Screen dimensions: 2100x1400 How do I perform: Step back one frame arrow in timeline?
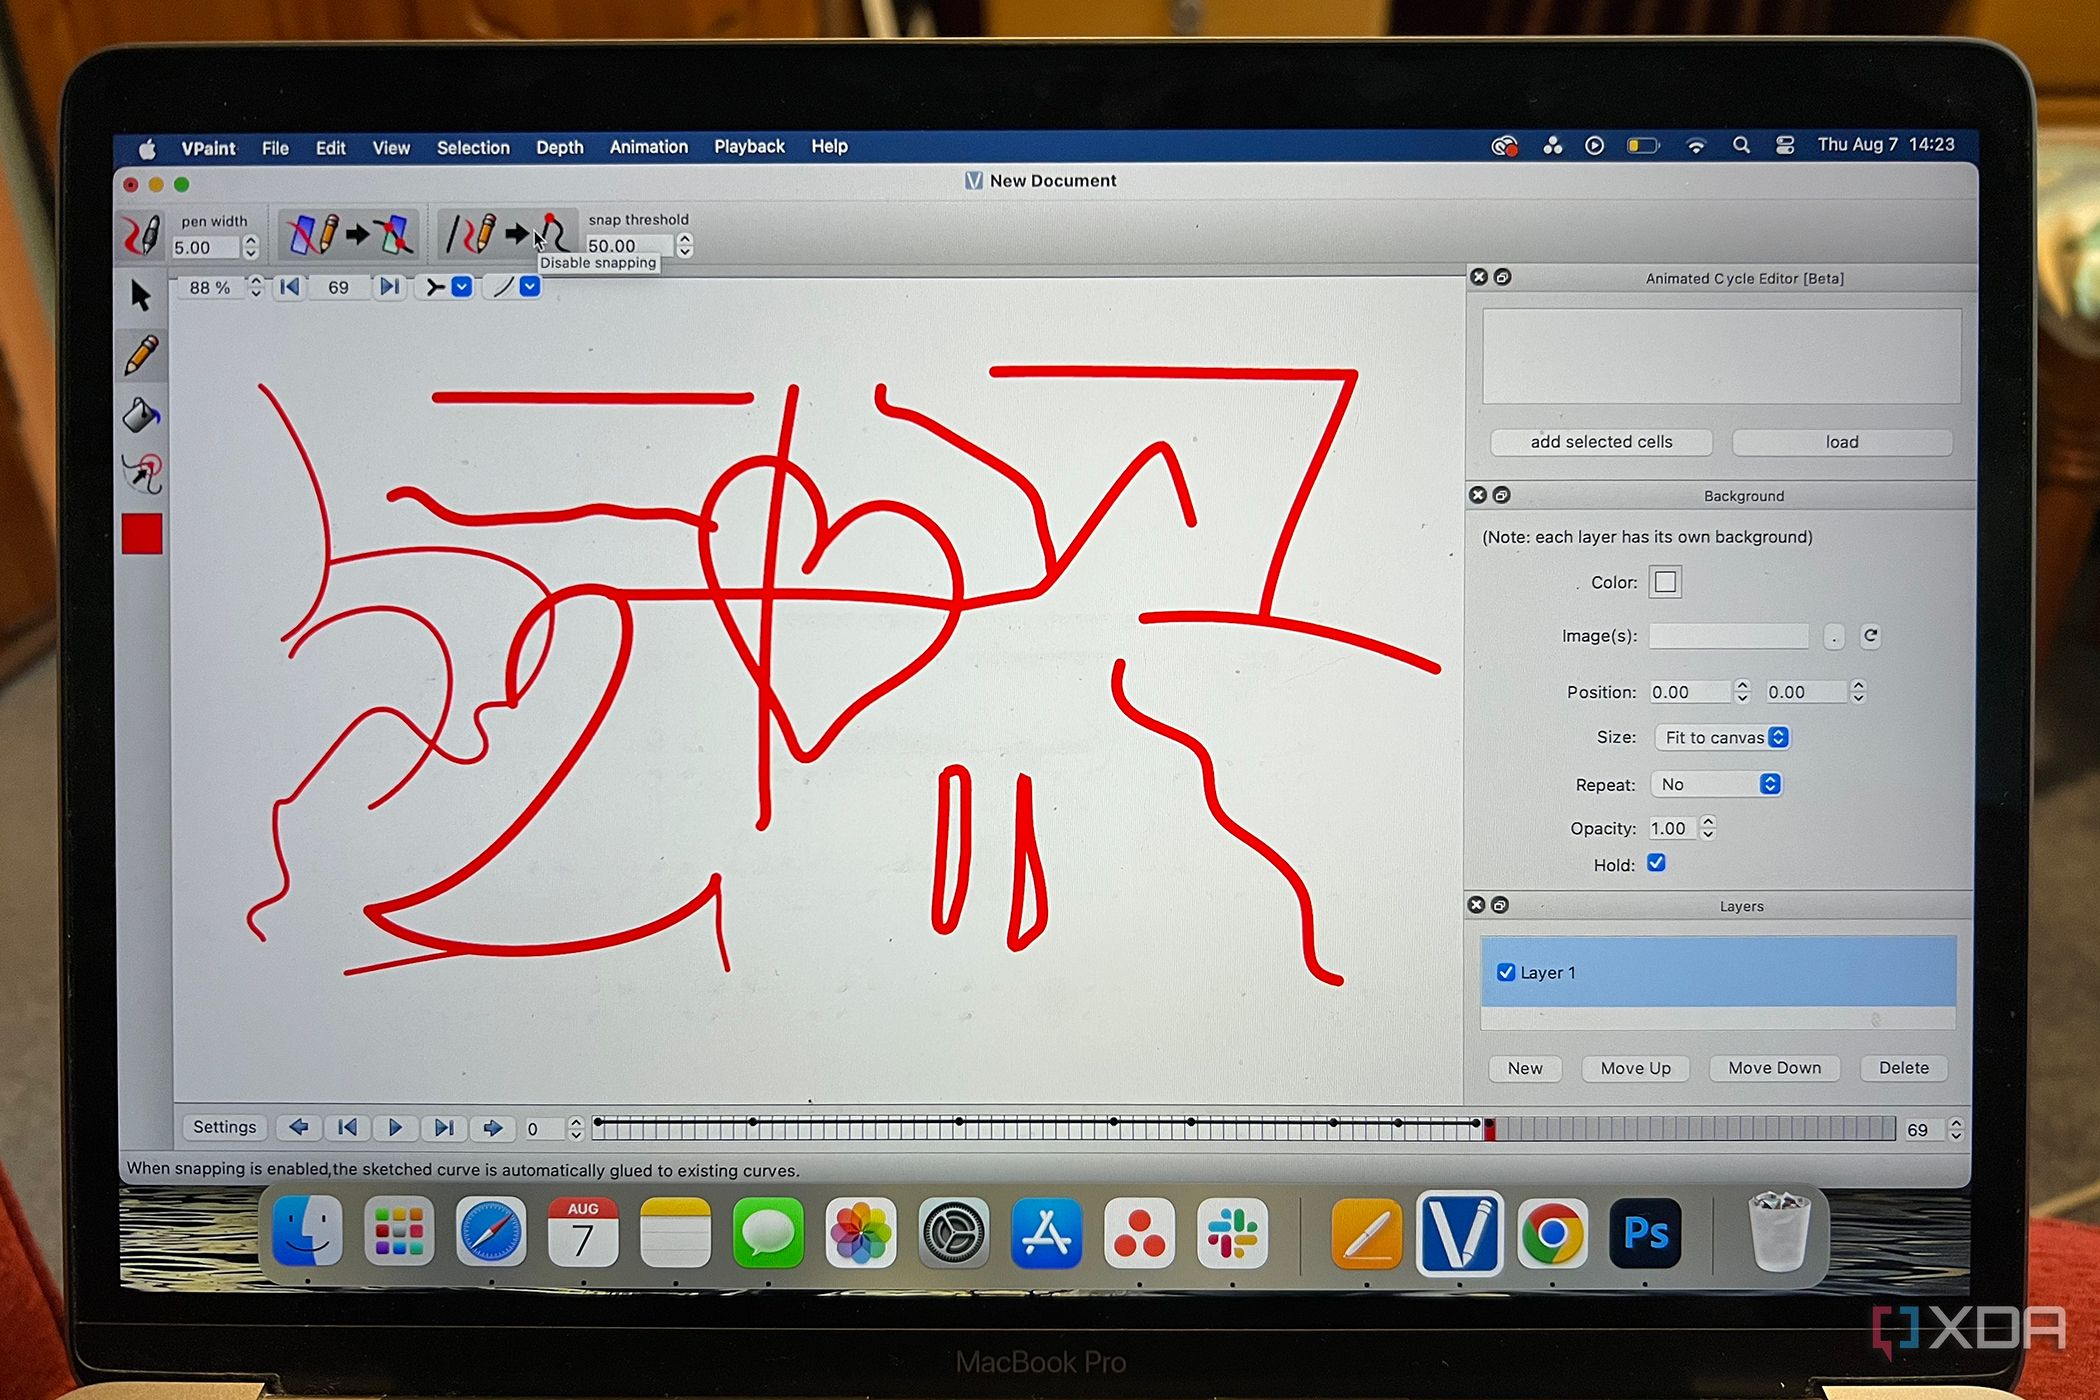coord(298,1128)
